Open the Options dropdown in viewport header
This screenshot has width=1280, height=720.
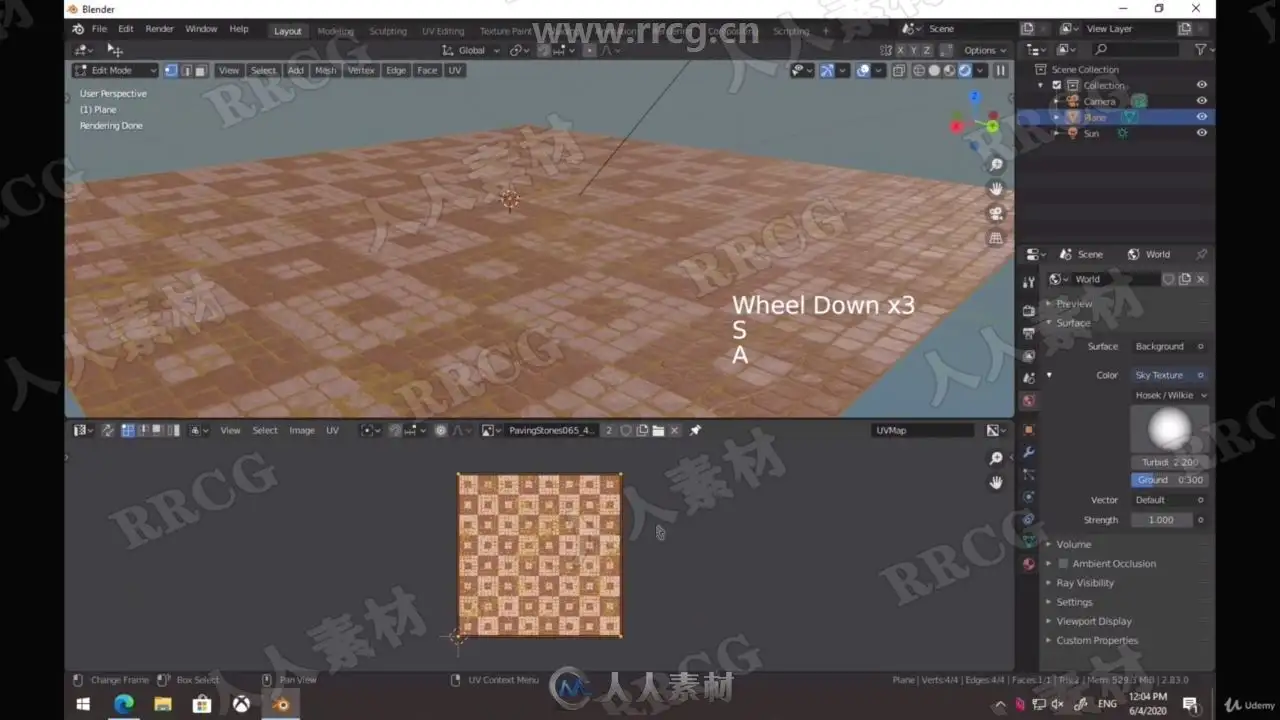coord(984,50)
